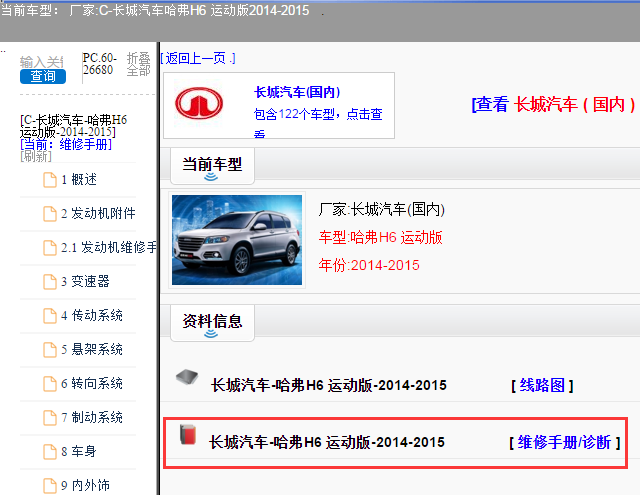Click the 长城汽车-哈弗H6 title in 维修手册 row
640x495 pixels.
pyautogui.click(x=327, y=442)
